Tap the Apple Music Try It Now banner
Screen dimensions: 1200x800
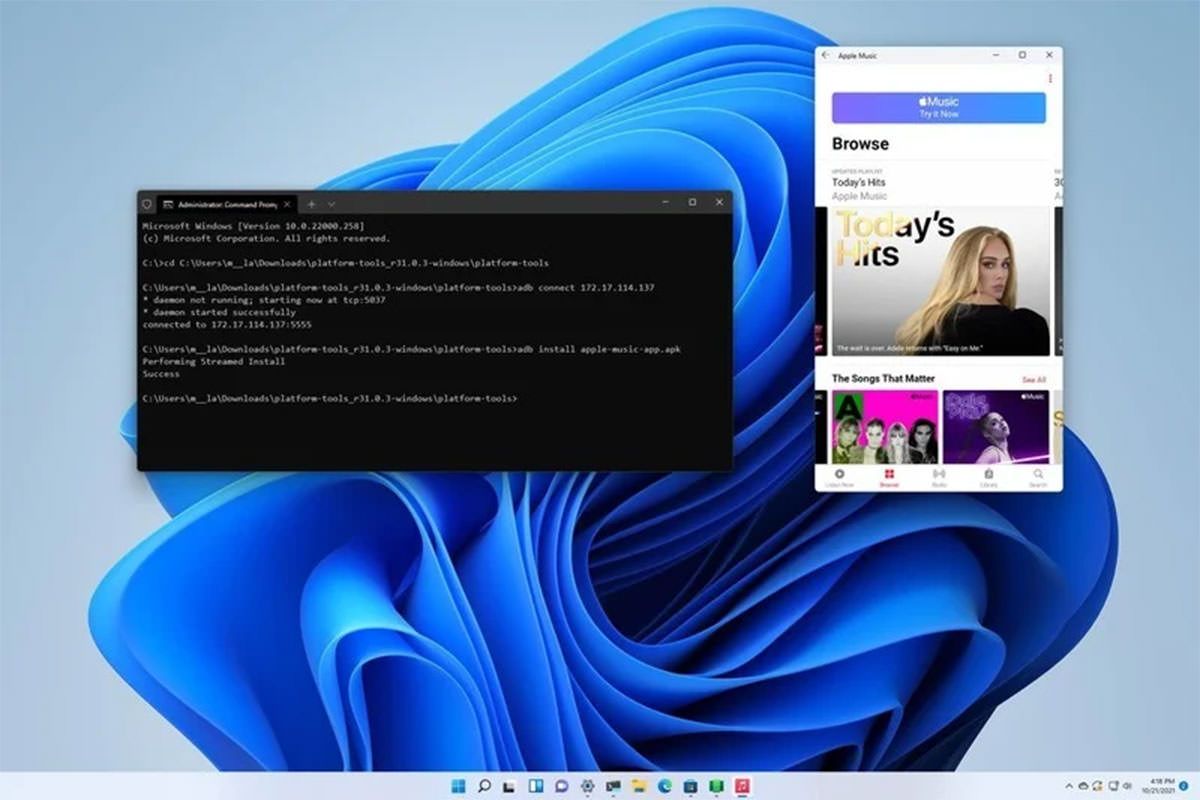coord(939,107)
